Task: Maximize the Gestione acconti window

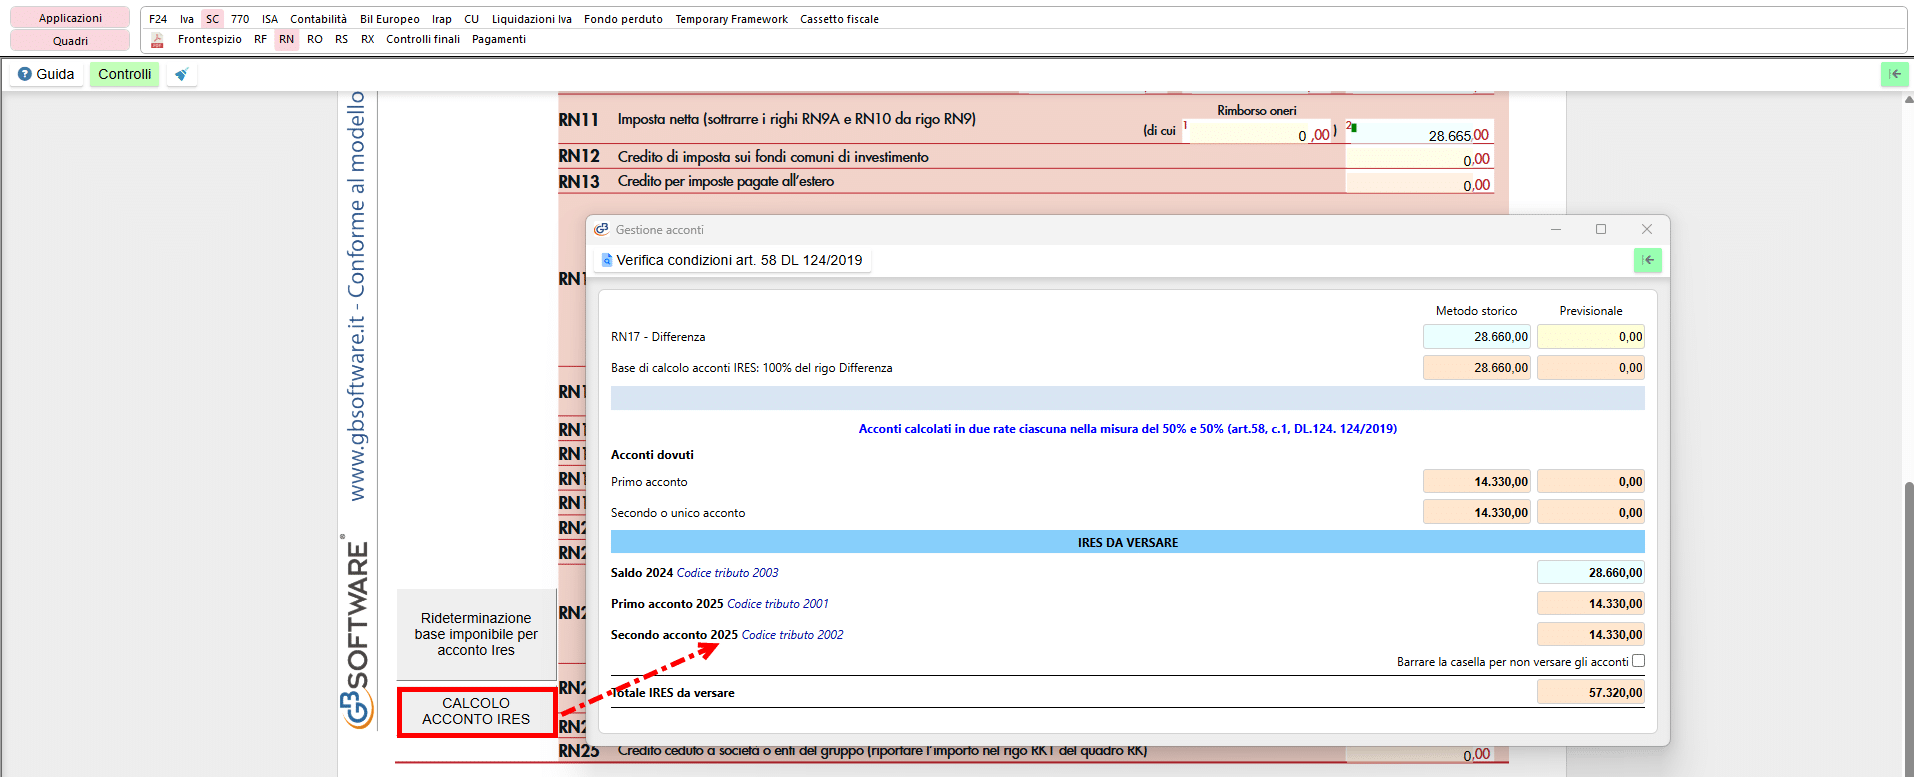Action: (1600, 229)
